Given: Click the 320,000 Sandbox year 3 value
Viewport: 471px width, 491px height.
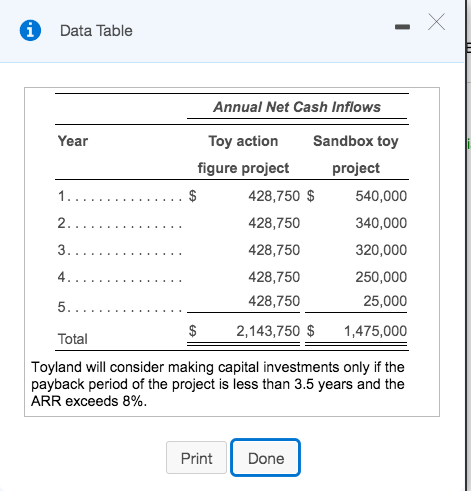Looking at the screenshot, I should [x=381, y=250].
